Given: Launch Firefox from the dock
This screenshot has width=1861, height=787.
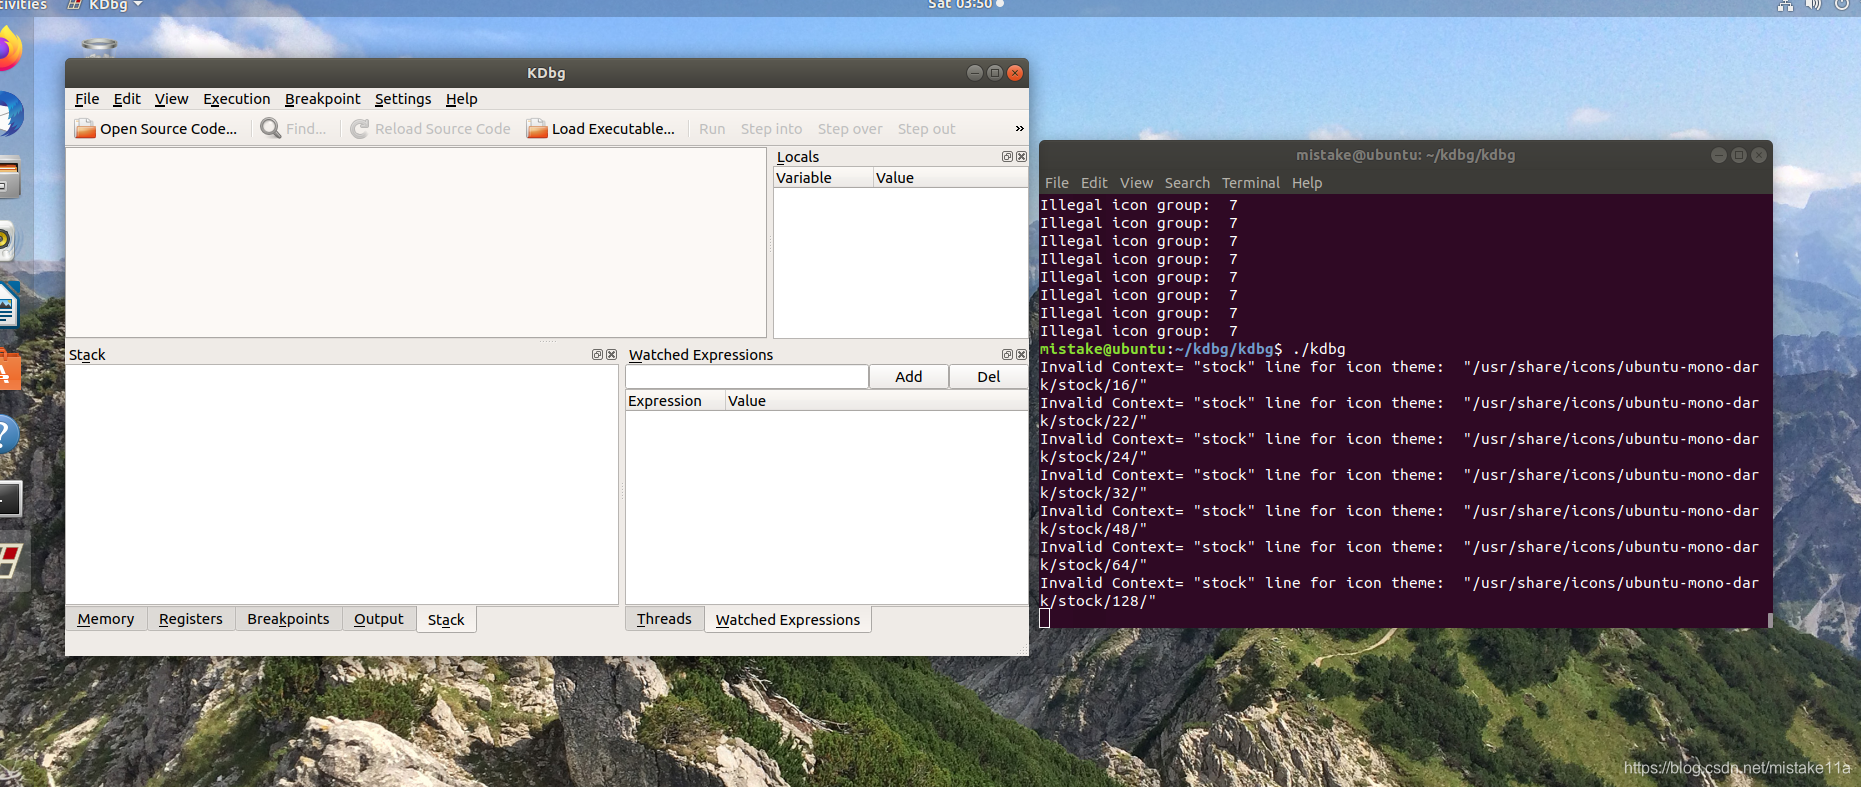Looking at the screenshot, I should (x=9, y=49).
